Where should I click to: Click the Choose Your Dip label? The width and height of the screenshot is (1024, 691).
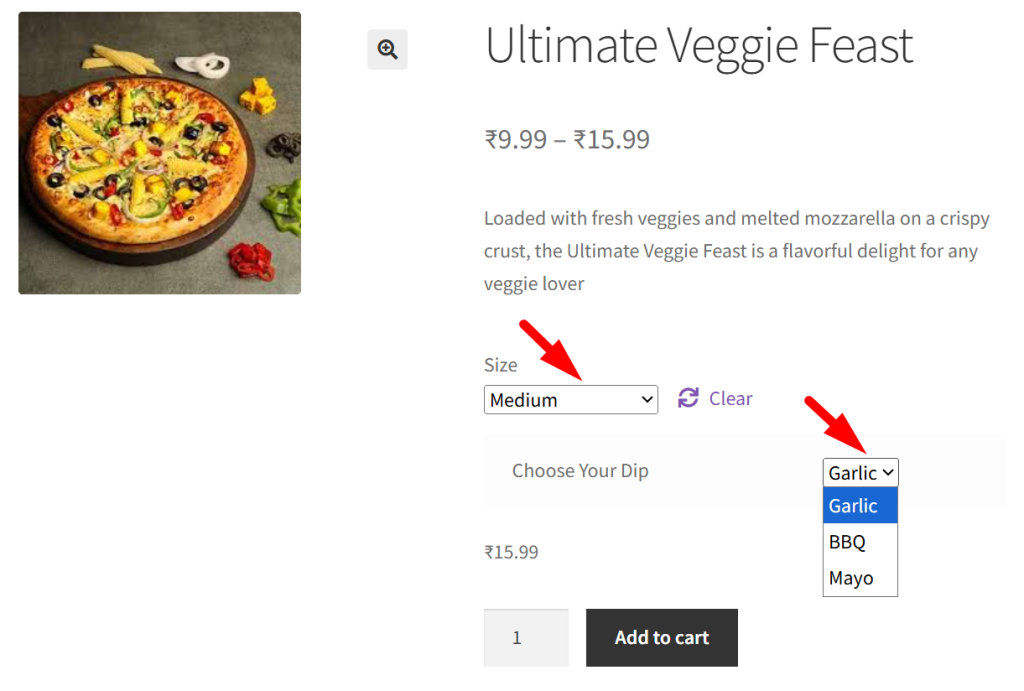pyautogui.click(x=580, y=471)
